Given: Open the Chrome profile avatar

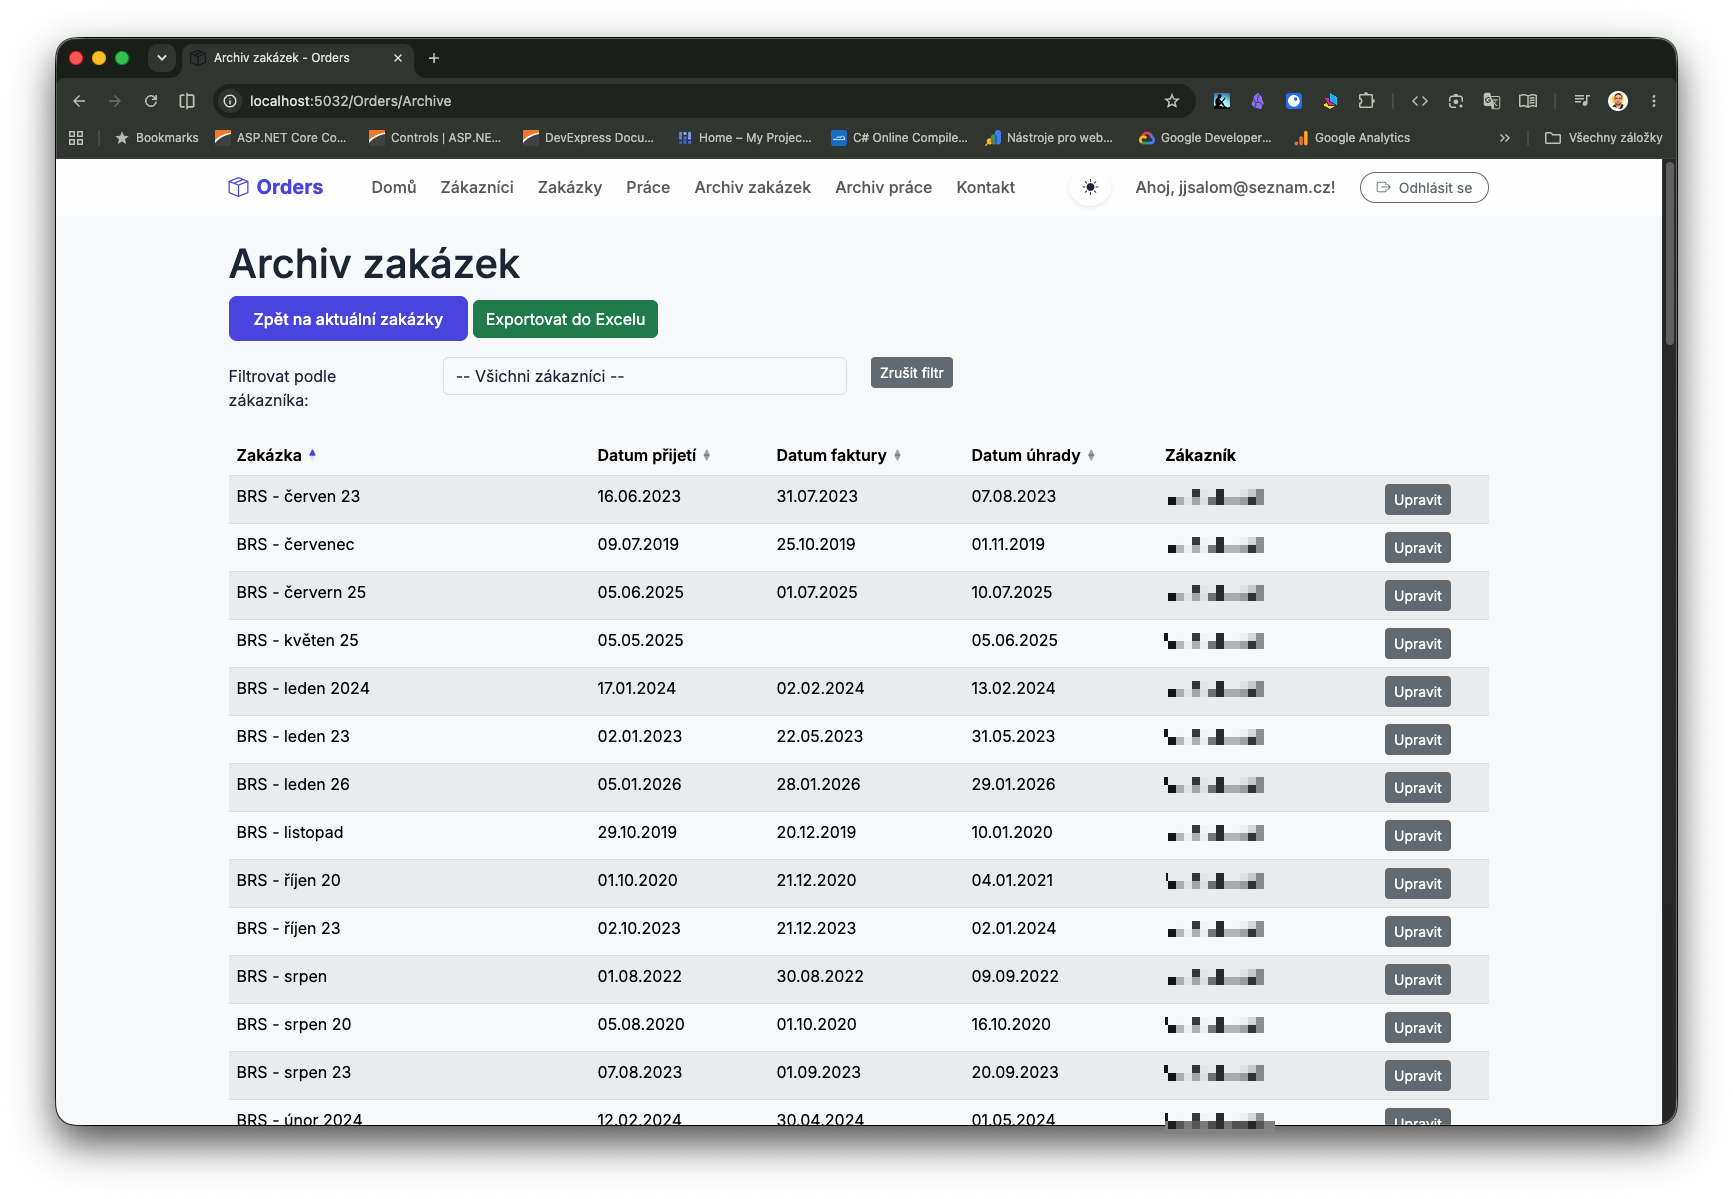Looking at the screenshot, I should (x=1618, y=101).
